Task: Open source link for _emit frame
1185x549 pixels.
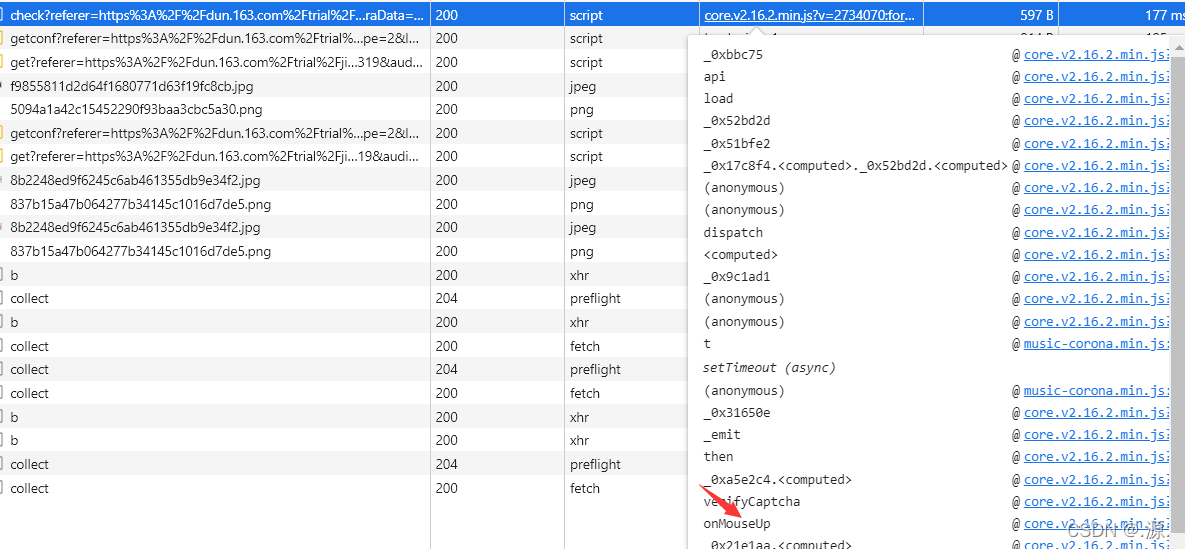Action: click(1096, 434)
